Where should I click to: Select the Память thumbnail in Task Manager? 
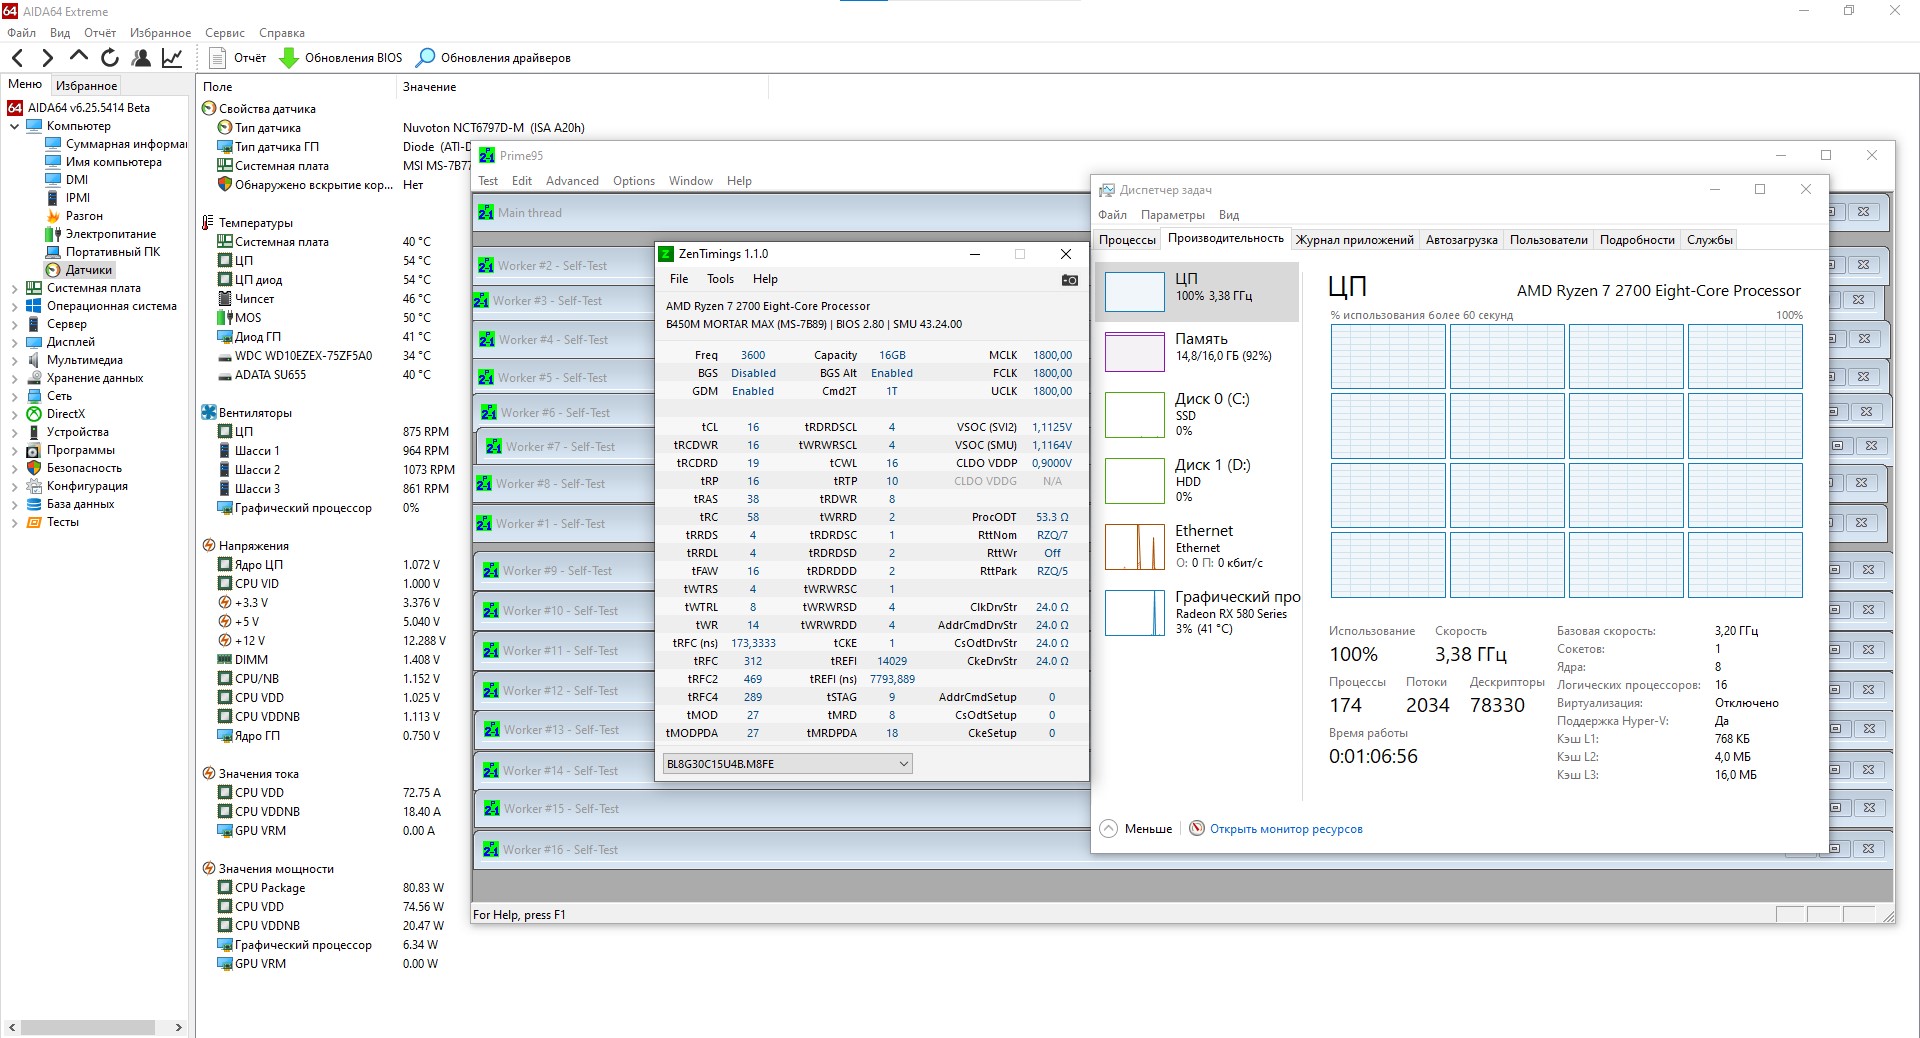pos(1134,351)
